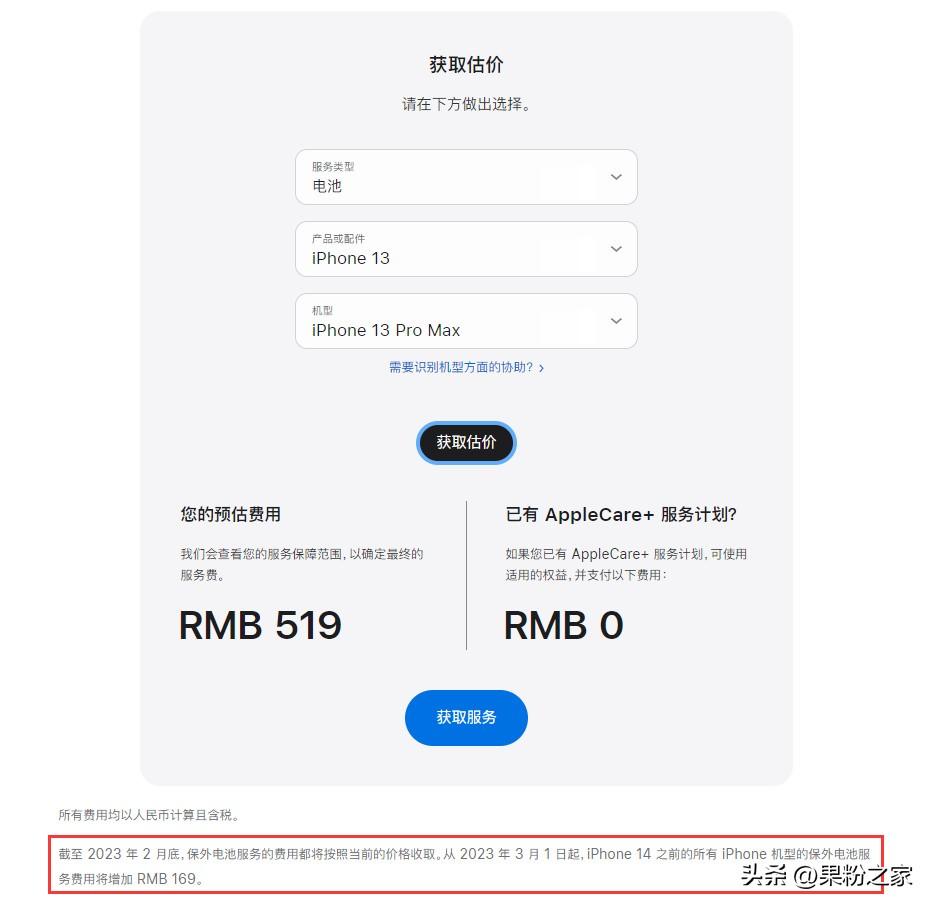Click the 我们会查看您的服务保障范围 description text
934x908 pixels.
302,564
